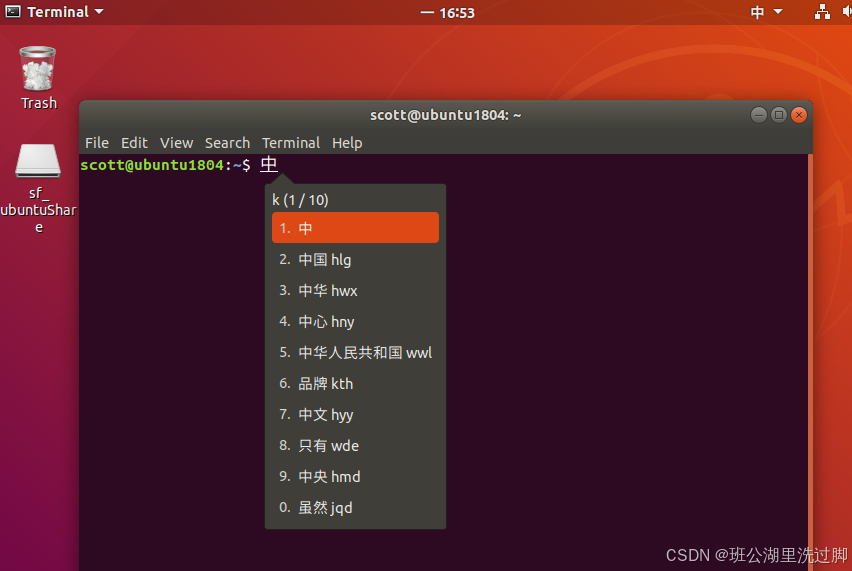Open the Terminal app menu in top bar
852x571 pixels.
click(x=54, y=12)
